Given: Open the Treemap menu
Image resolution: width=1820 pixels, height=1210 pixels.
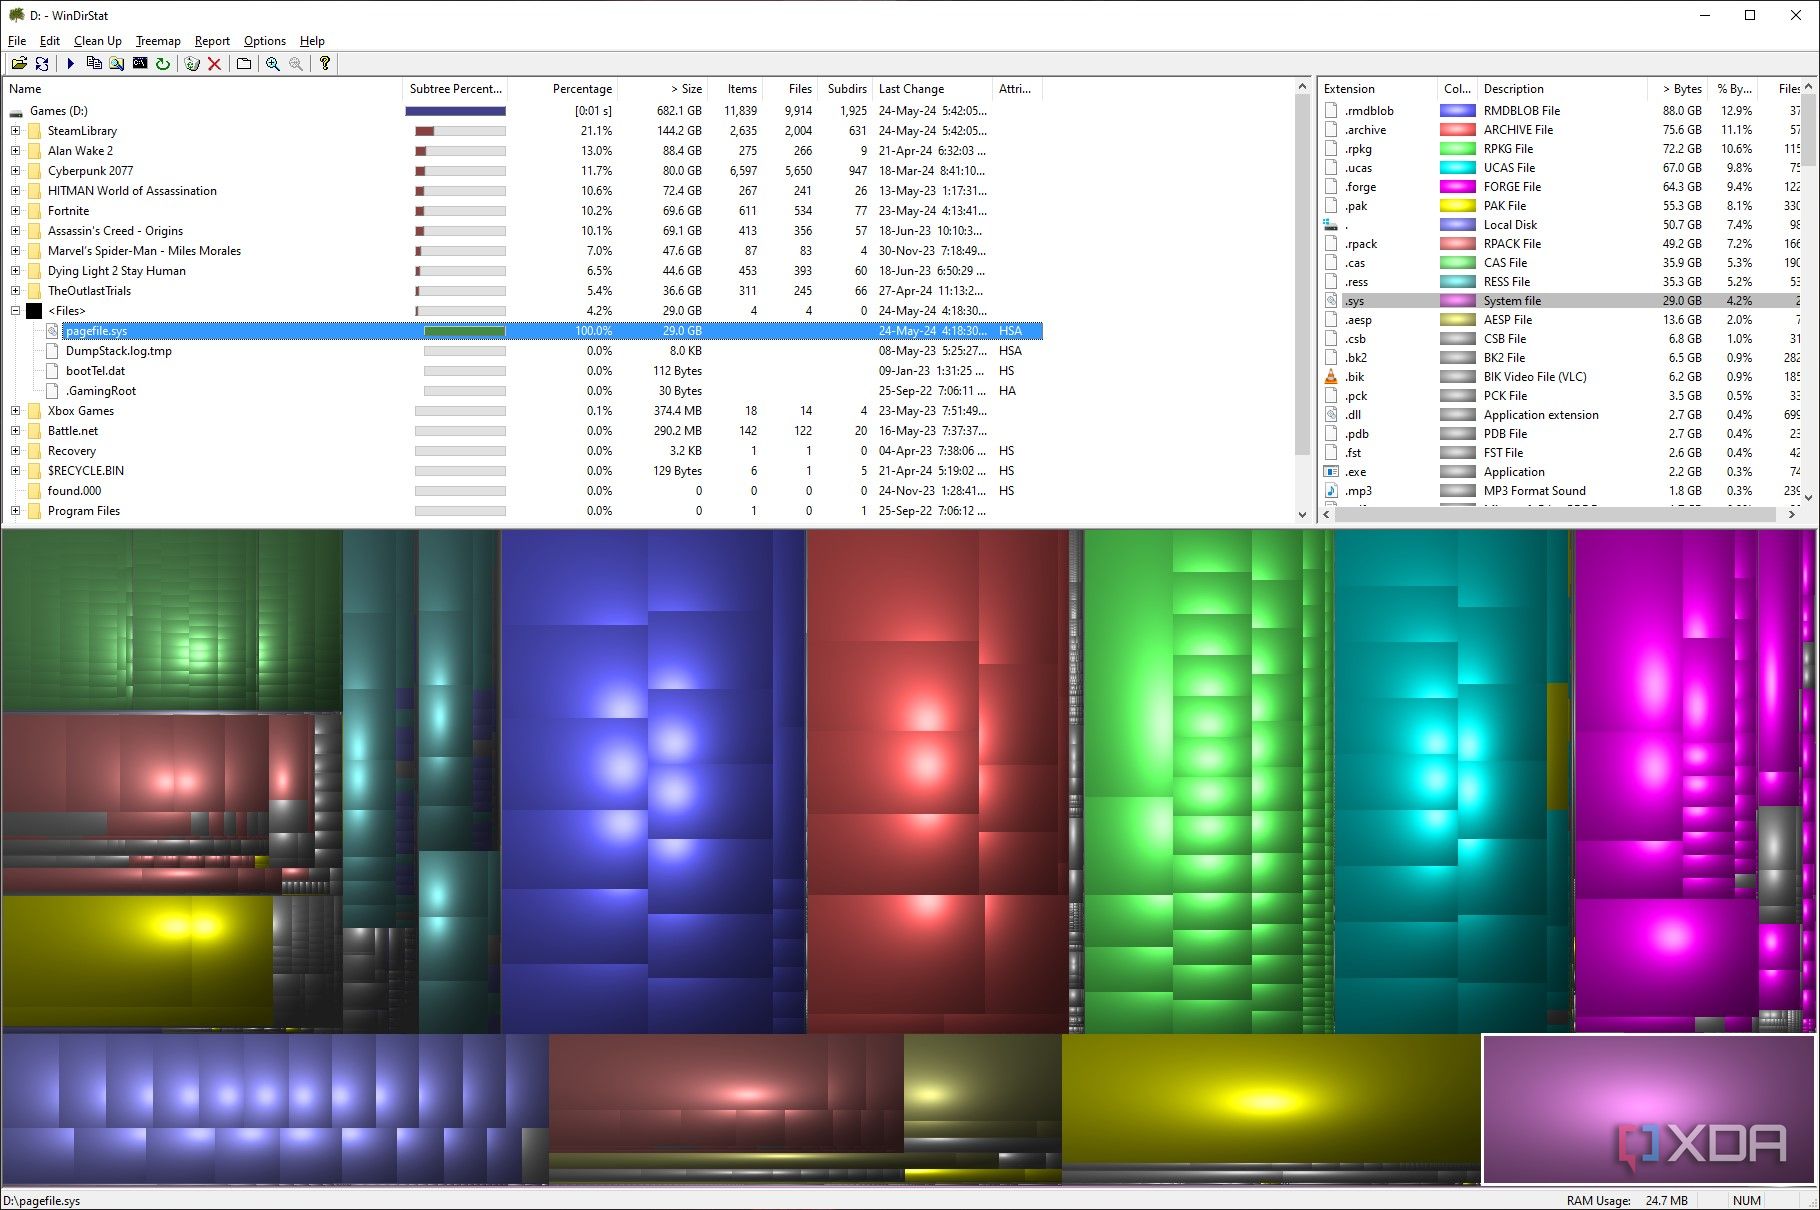Looking at the screenshot, I should [x=158, y=41].
